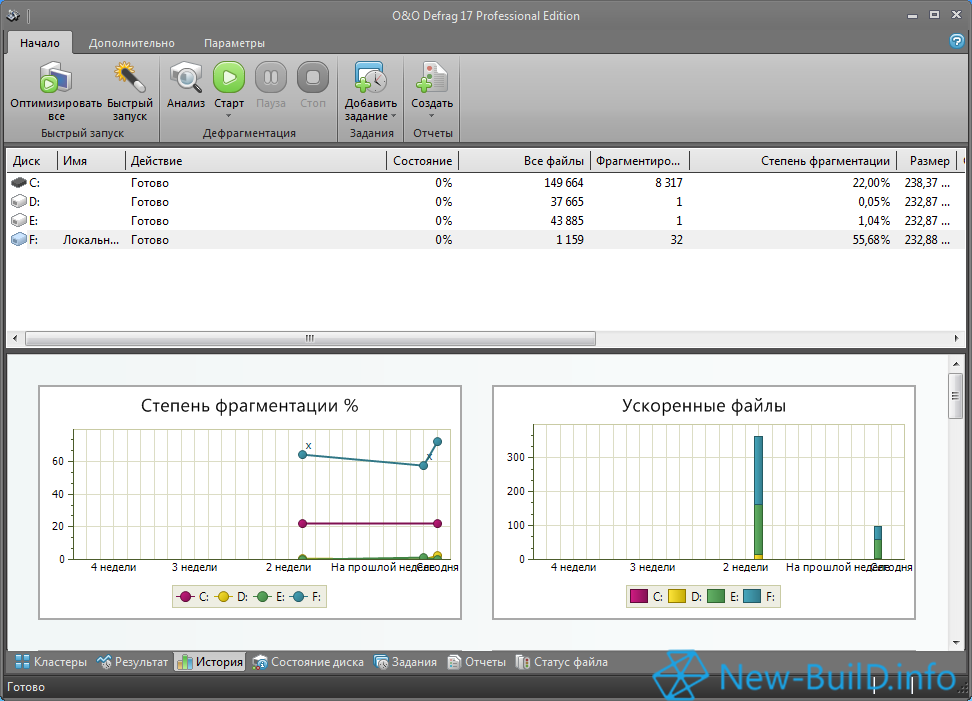Image resolution: width=972 pixels, height=701 pixels.
Task: Select drive F: icon in list
Action: click(19, 239)
